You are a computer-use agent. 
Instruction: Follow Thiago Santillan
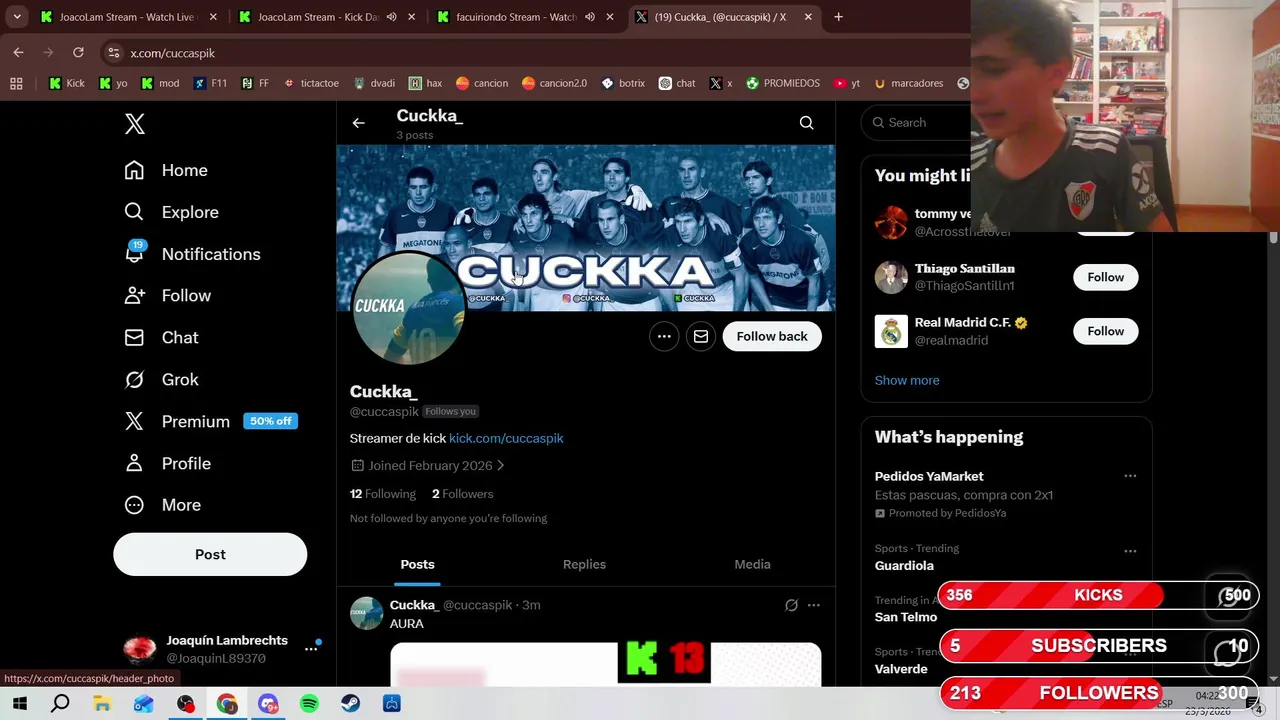point(1105,277)
